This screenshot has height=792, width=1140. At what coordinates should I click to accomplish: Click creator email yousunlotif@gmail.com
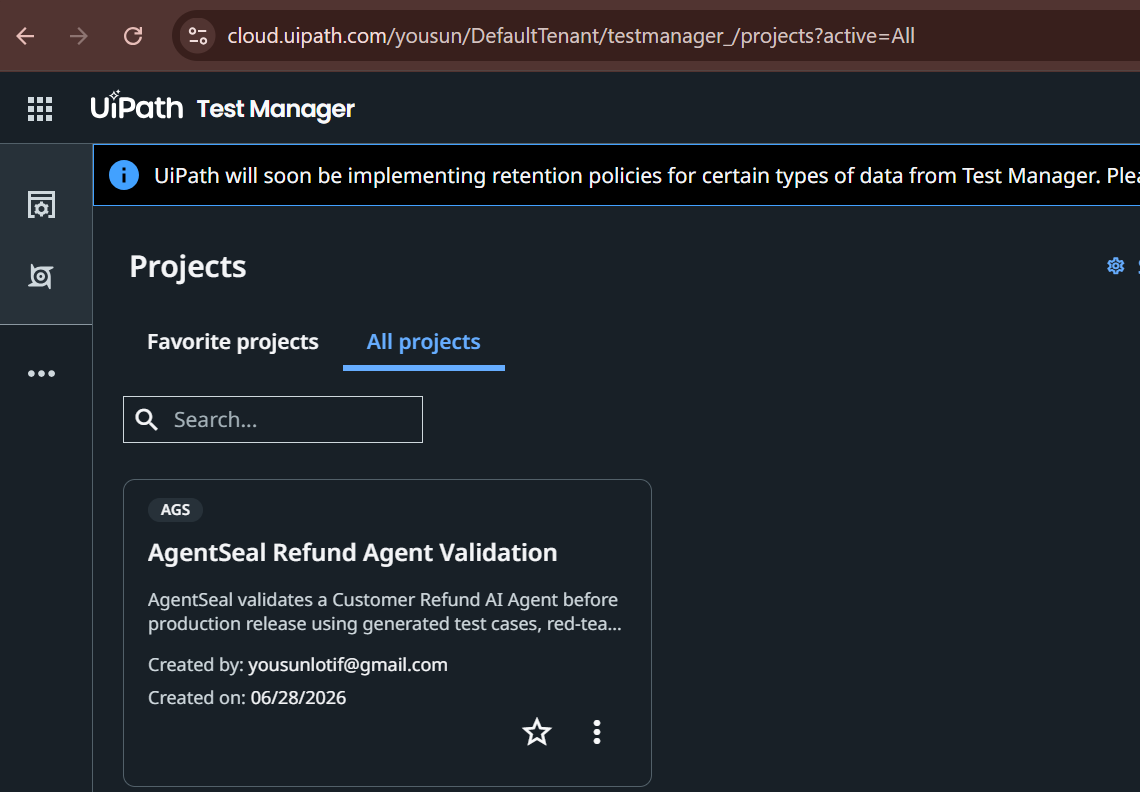pos(348,665)
